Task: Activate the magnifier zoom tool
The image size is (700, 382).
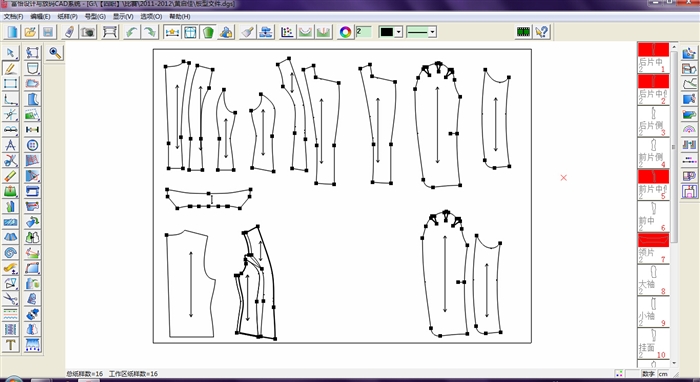Action: pyautogui.click(x=55, y=53)
